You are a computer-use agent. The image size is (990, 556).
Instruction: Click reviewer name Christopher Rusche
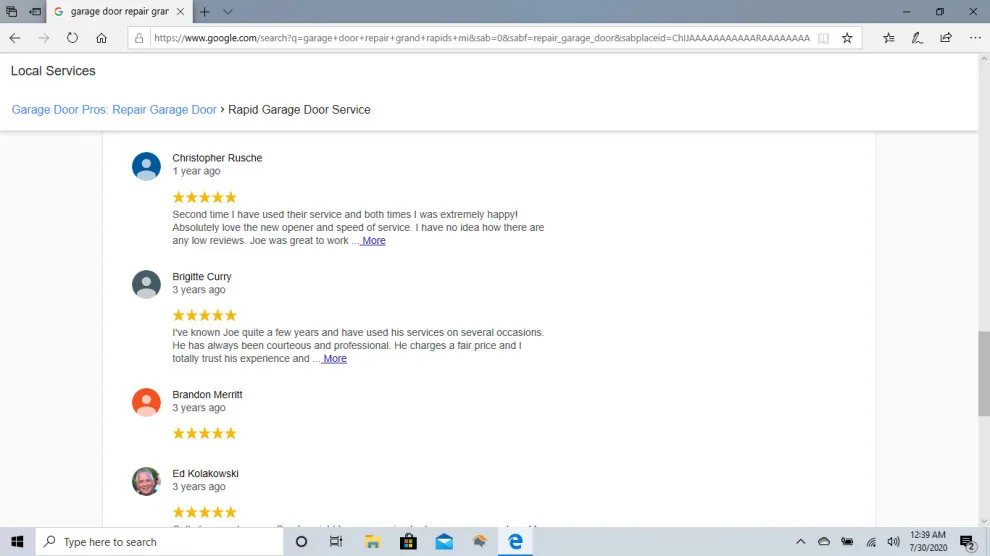pos(217,158)
